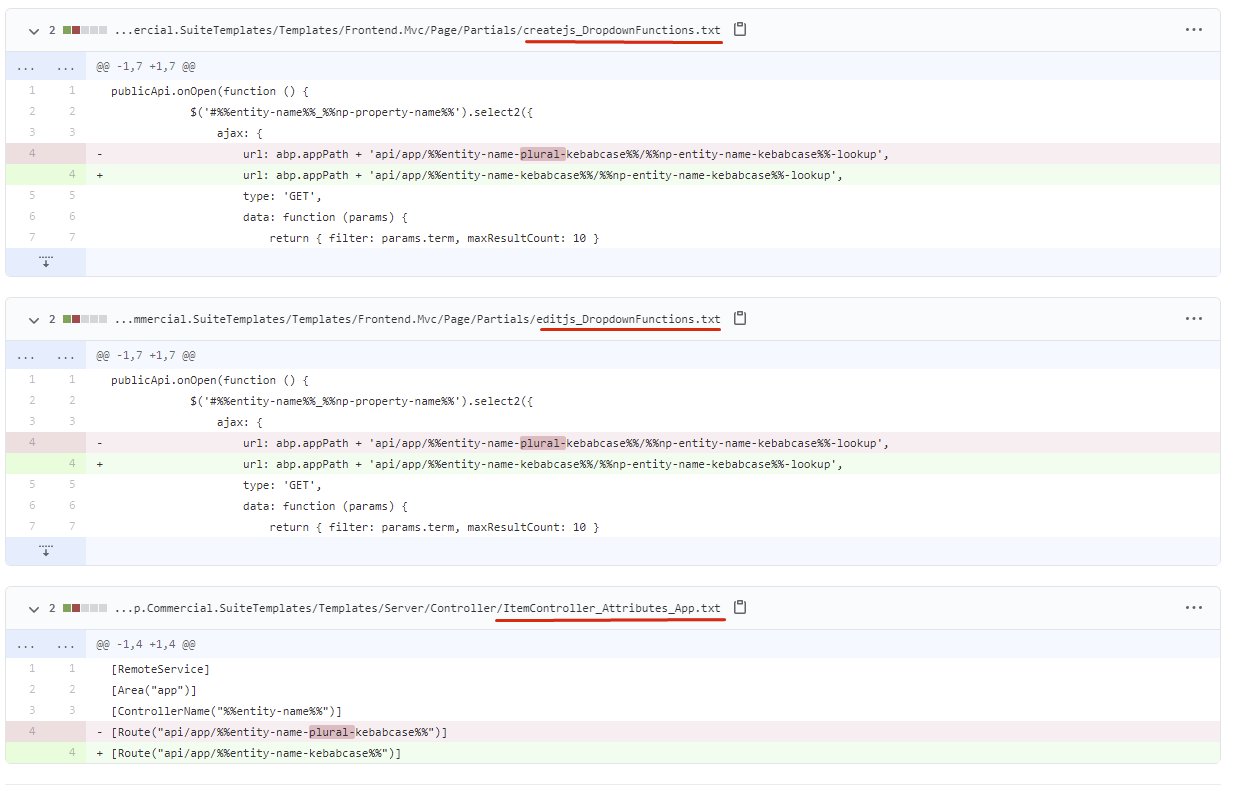This screenshot has height=787, width=1241.
Task: Expand lines below in editjs_DropdownFunctions.txt diff
Action: [x=45, y=551]
